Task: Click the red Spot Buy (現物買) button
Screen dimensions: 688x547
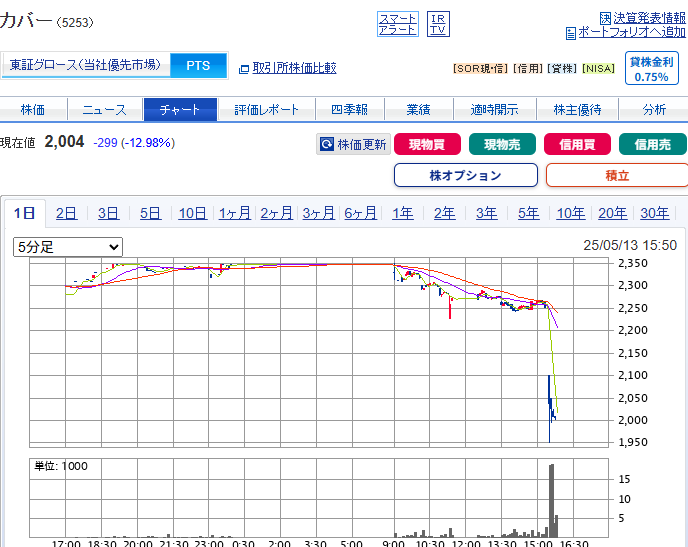Action: click(427, 144)
